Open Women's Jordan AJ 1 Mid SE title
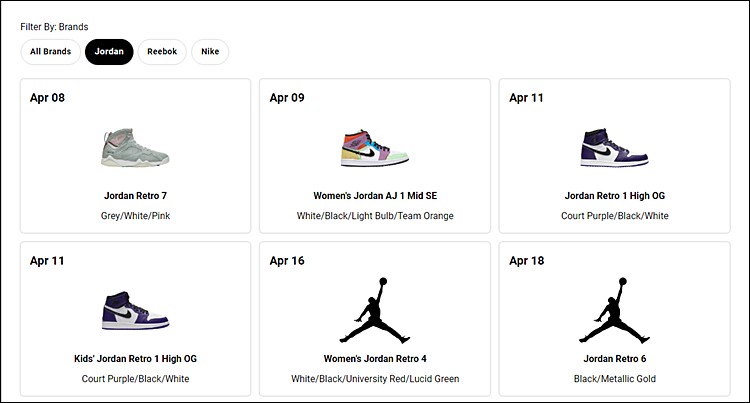 coord(375,196)
